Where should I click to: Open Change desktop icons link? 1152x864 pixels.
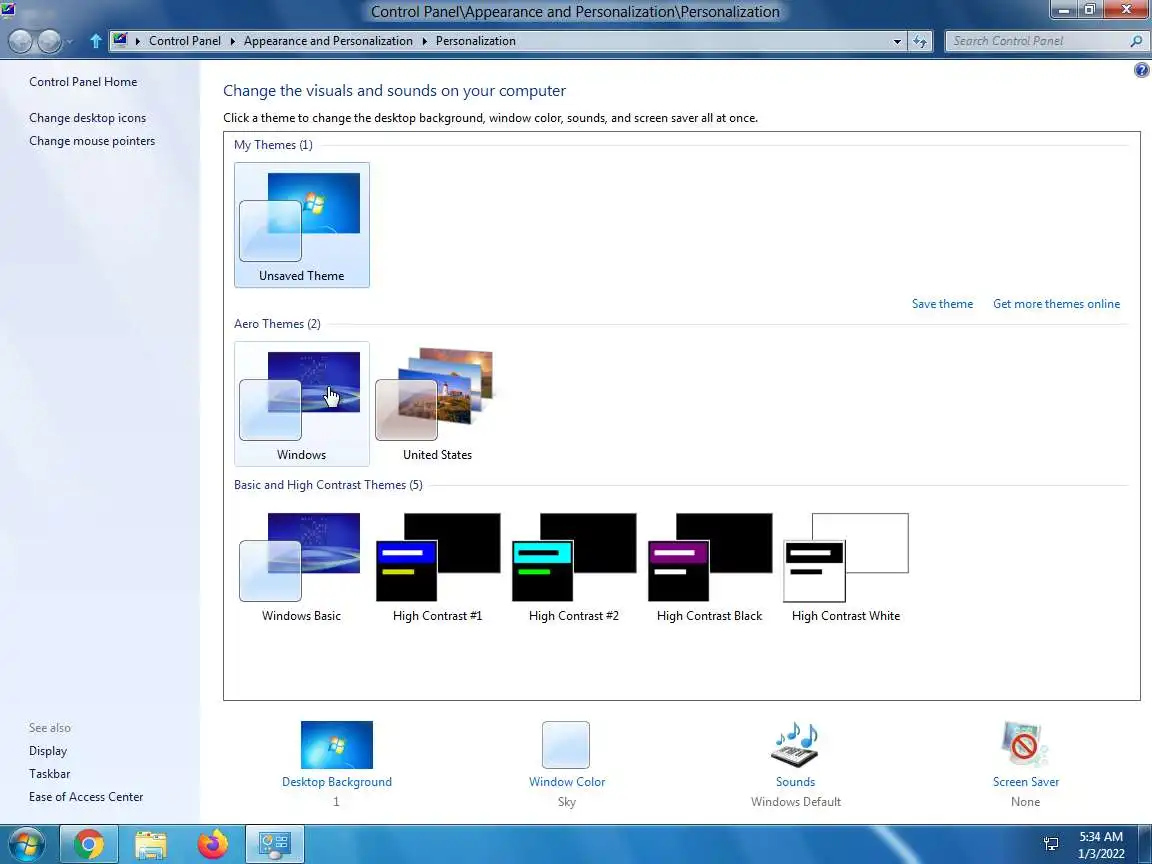(x=87, y=118)
